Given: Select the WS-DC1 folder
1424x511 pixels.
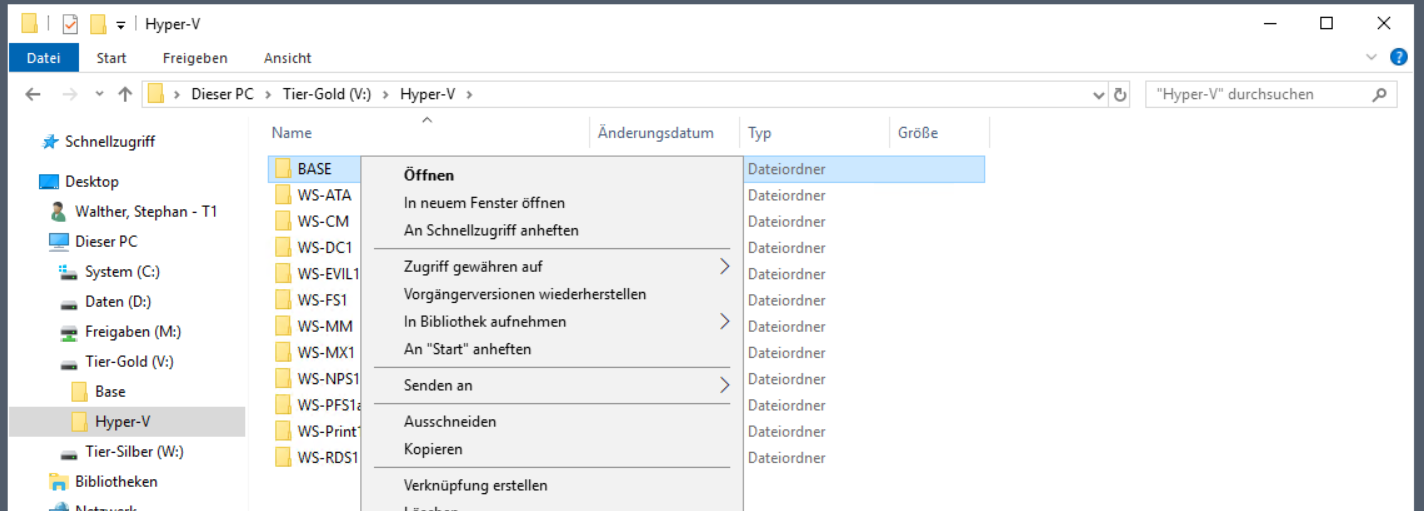Looking at the screenshot, I should click(325, 247).
